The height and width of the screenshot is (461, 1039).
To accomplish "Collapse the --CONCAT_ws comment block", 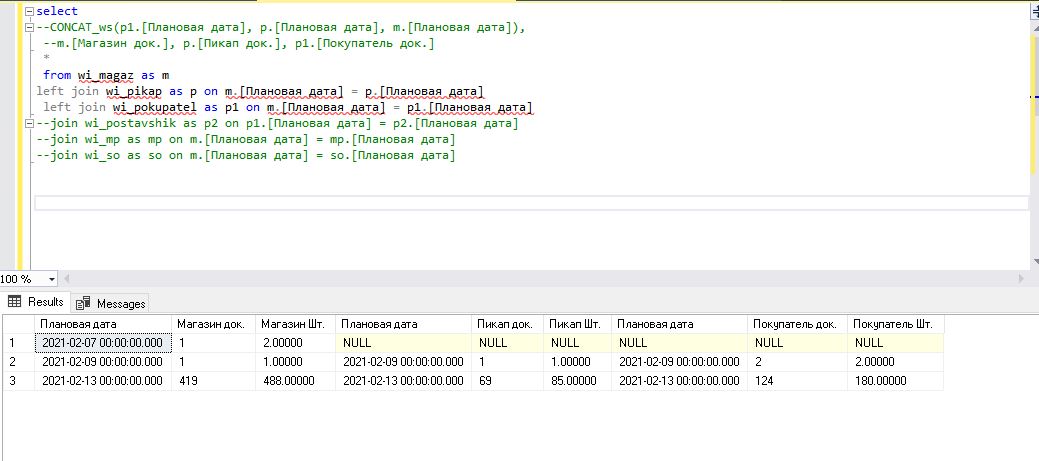I will tap(28, 27).
